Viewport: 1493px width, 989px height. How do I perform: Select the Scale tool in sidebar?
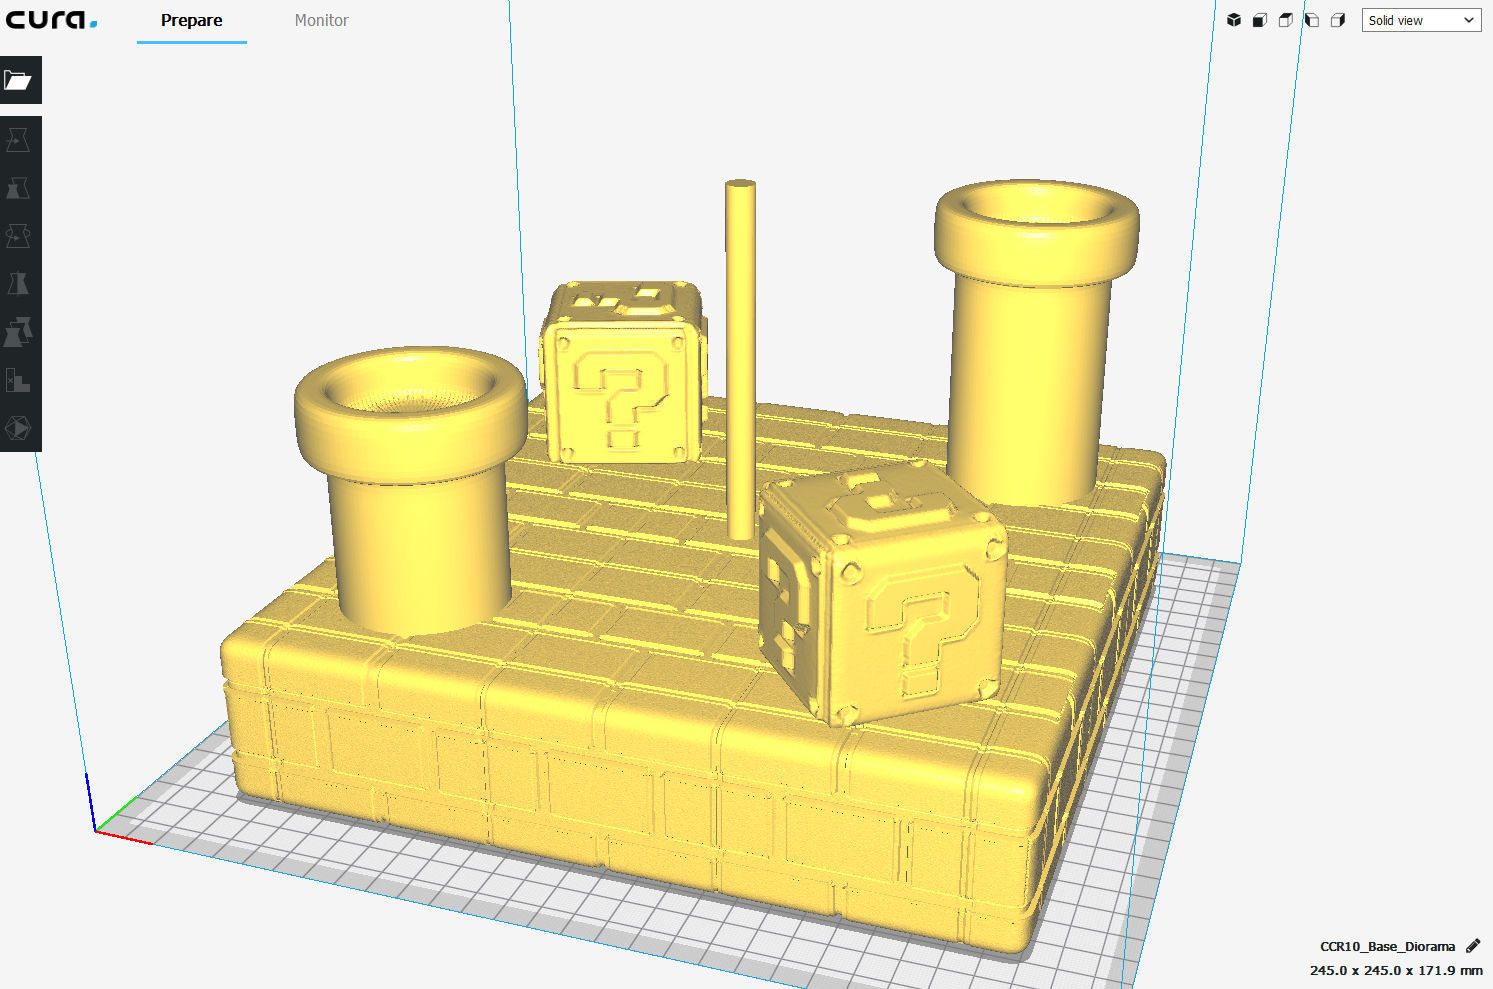[18, 188]
